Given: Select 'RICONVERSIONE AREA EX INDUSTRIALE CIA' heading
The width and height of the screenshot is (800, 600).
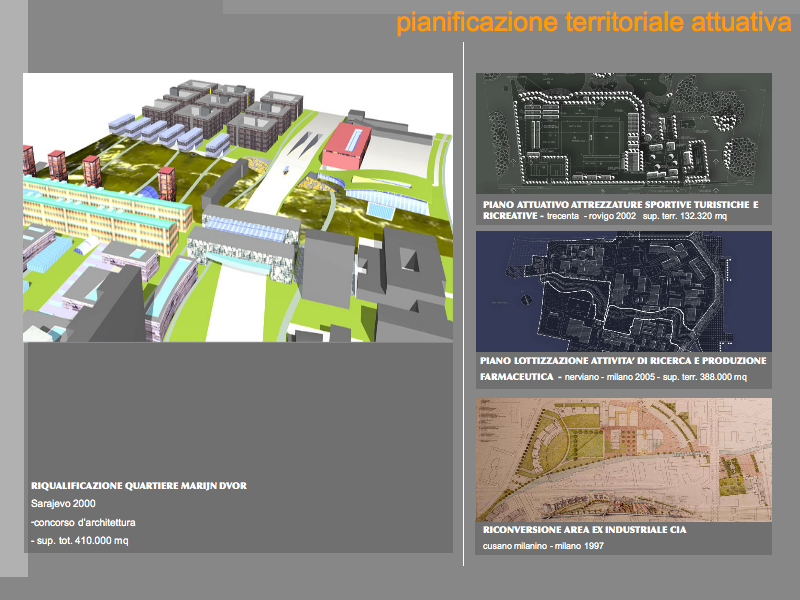Looking at the screenshot, I should point(585,530).
